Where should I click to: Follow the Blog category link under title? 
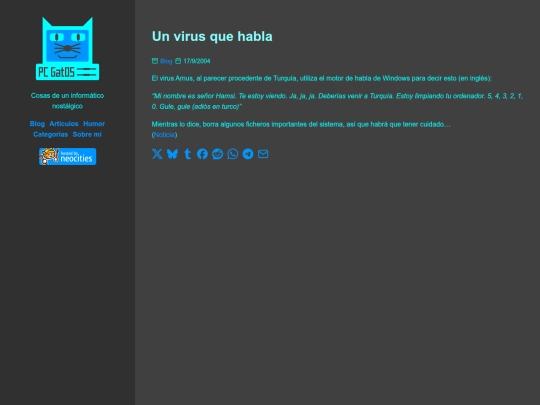[166, 61]
